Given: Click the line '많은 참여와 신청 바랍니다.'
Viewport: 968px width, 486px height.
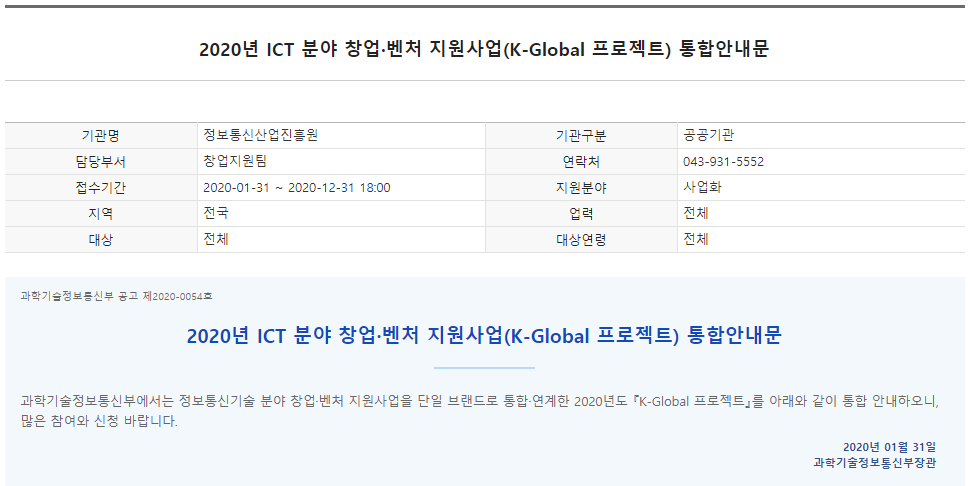Looking at the screenshot, I should [99, 422].
